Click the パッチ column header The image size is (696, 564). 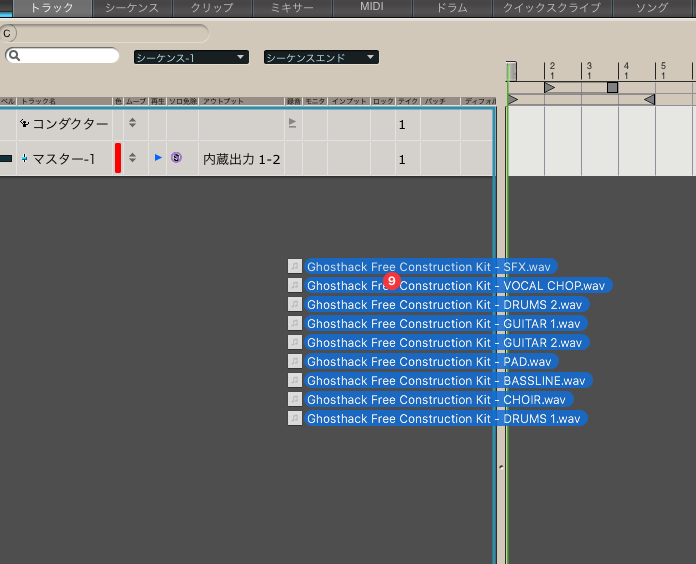(440, 101)
